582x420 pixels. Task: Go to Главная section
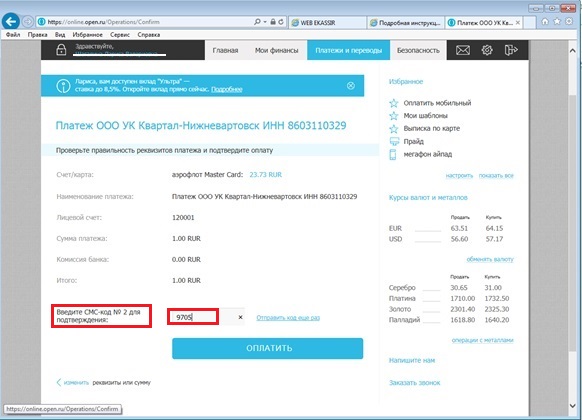point(225,50)
